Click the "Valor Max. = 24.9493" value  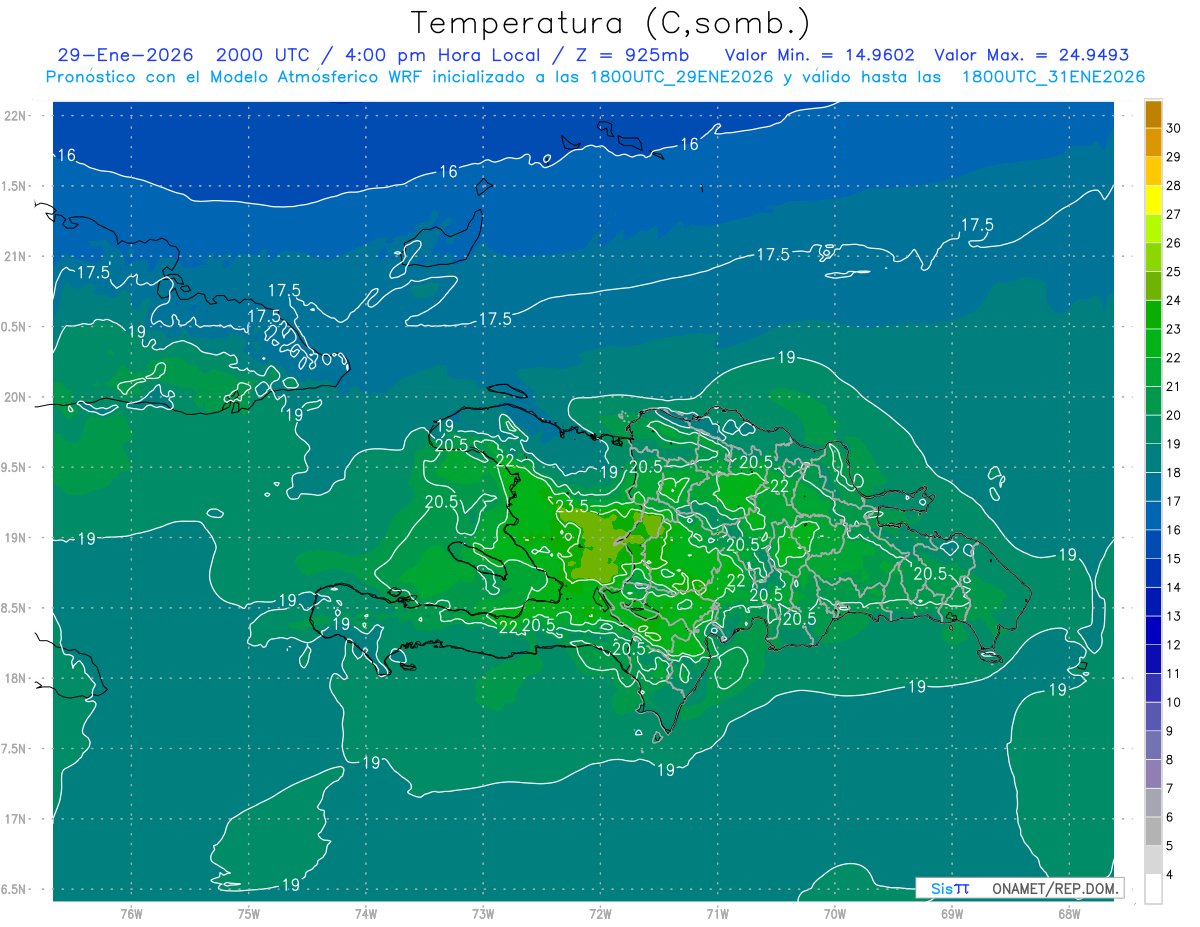click(x=1031, y=55)
